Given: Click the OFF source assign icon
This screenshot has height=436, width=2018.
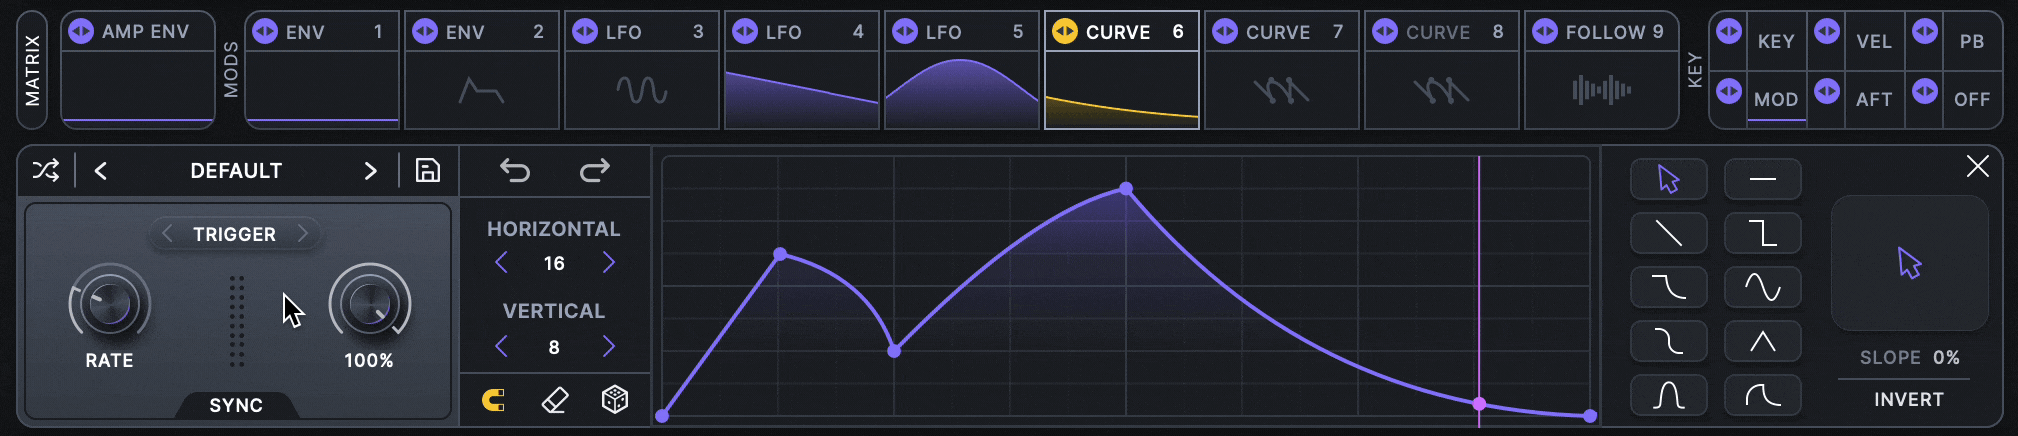Looking at the screenshot, I should click(1925, 91).
